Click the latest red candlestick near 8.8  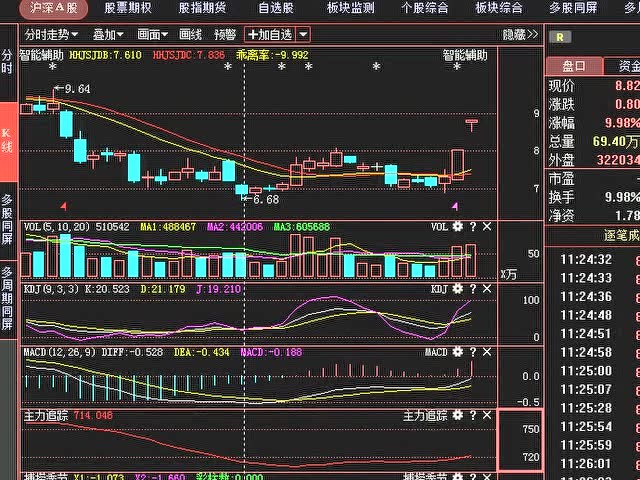tap(471, 125)
